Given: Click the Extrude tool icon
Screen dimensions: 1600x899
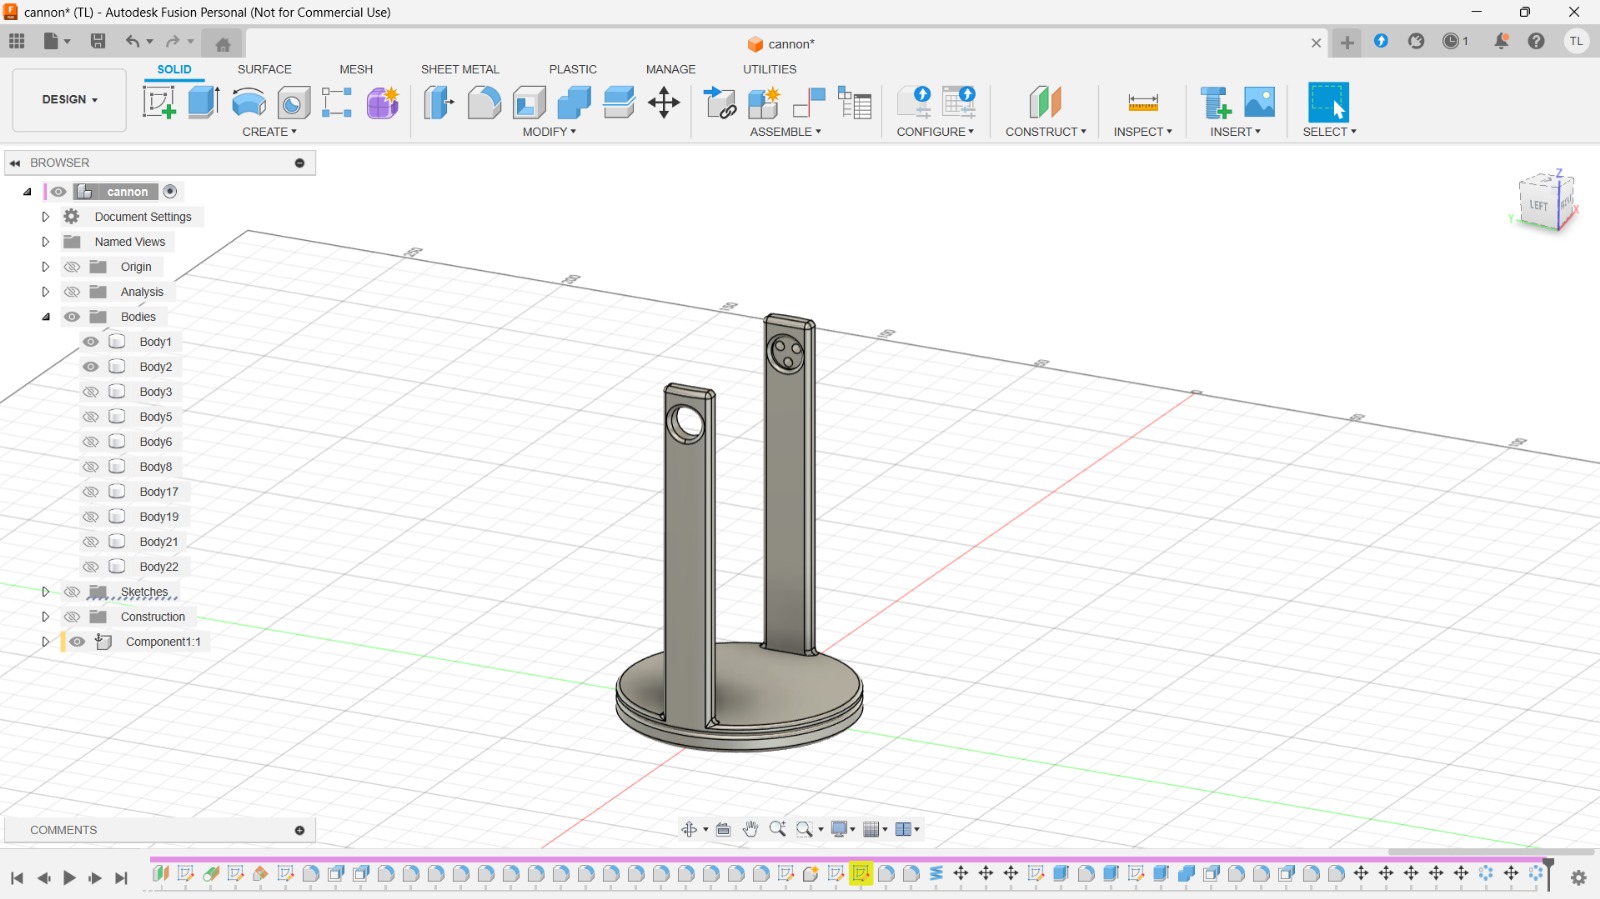Looking at the screenshot, I should click(204, 102).
